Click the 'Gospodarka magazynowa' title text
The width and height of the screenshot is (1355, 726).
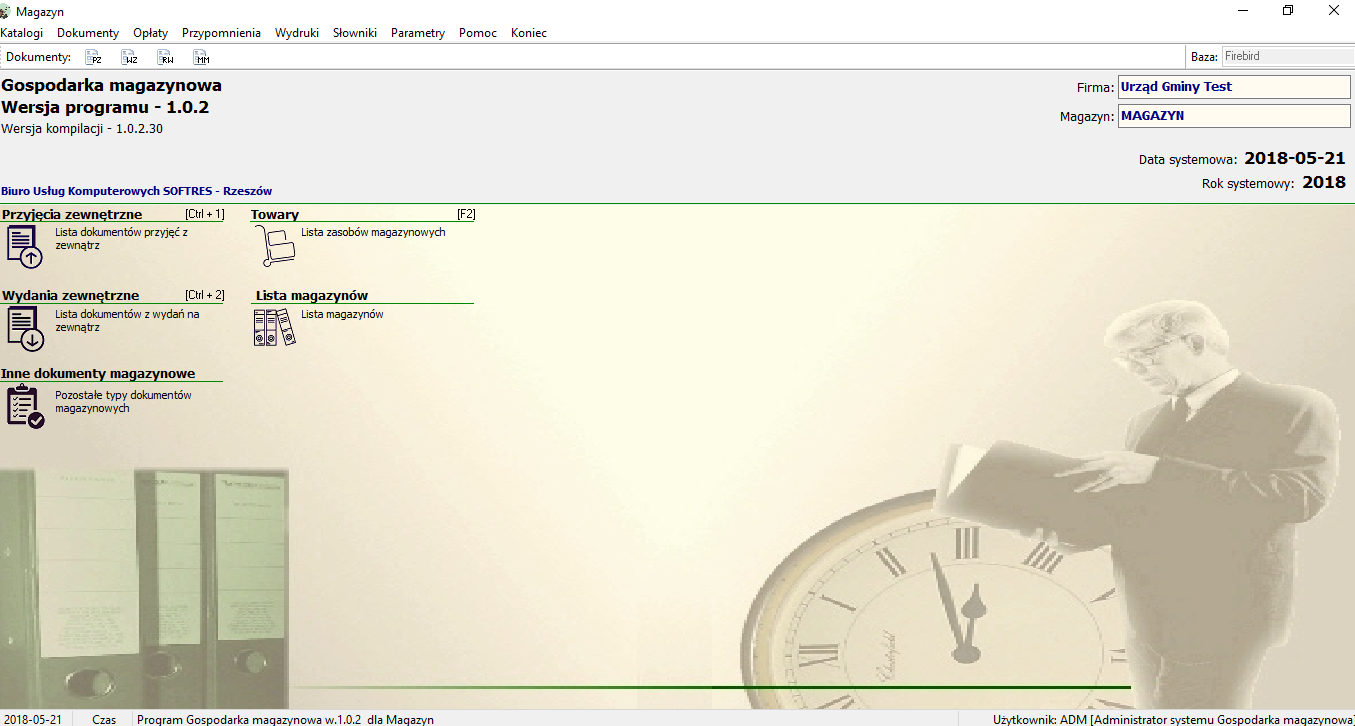(x=111, y=85)
